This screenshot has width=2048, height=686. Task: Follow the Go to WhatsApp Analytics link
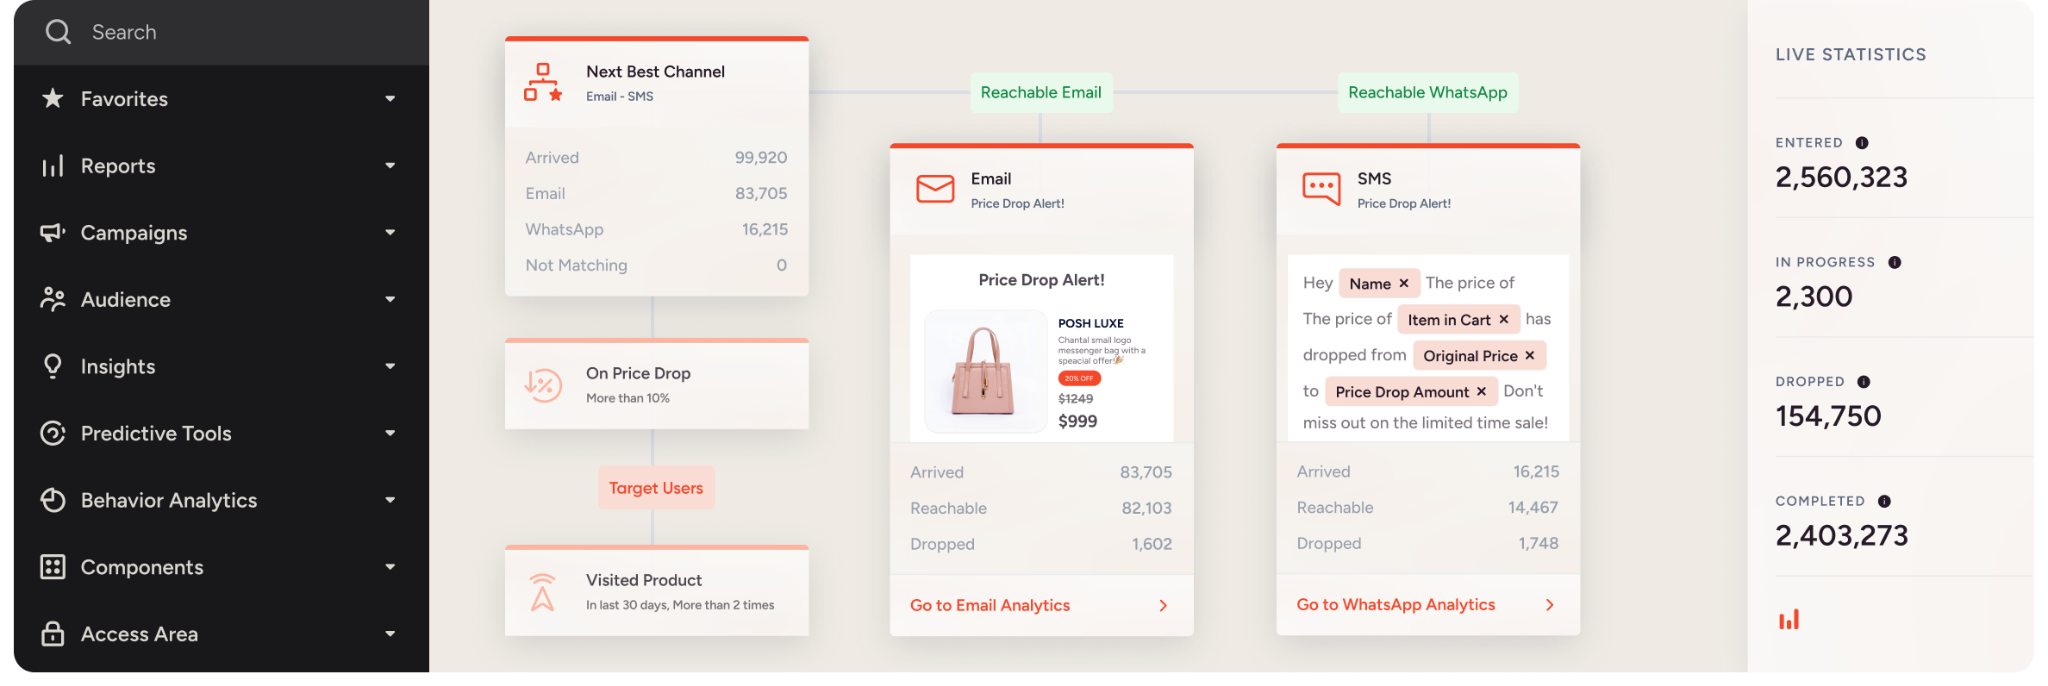pos(1396,604)
